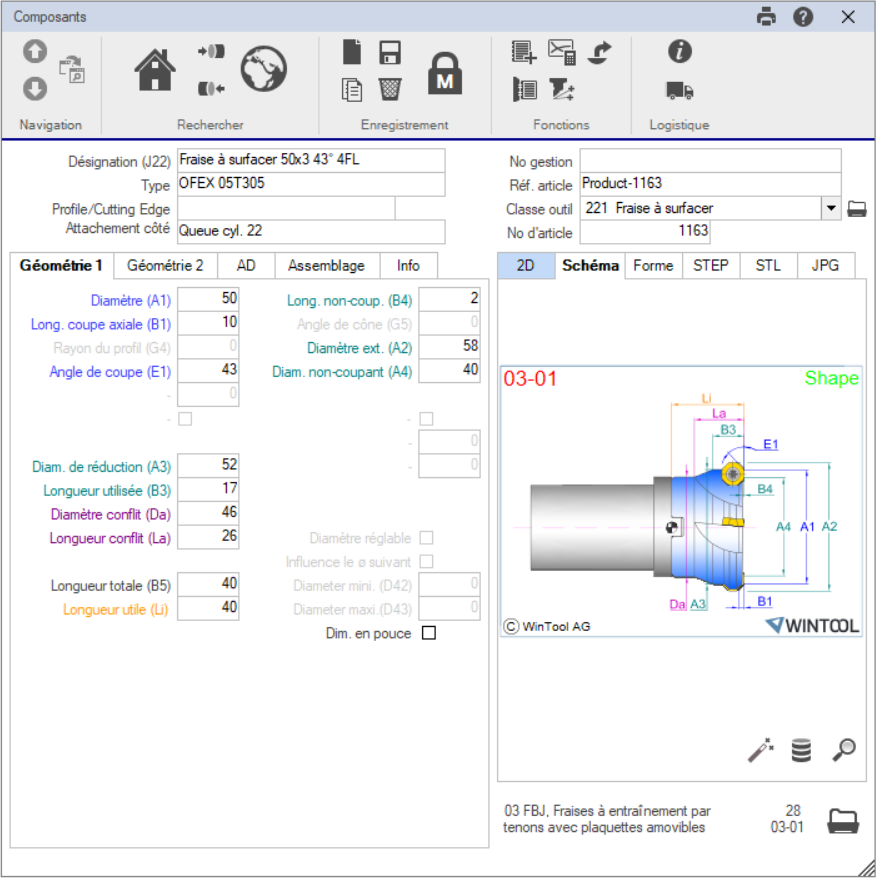Open the info icon in Logistique
This screenshot has width=878, height=879.
pos(680,52)
